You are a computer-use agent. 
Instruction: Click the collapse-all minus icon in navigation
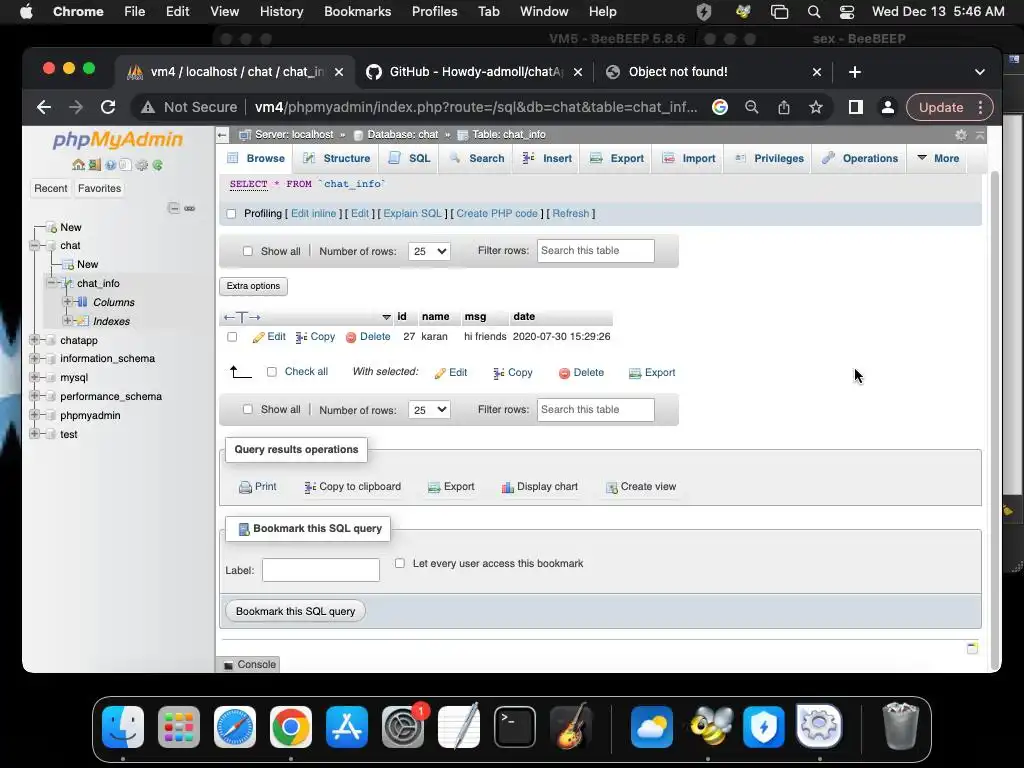click(174, 208)
